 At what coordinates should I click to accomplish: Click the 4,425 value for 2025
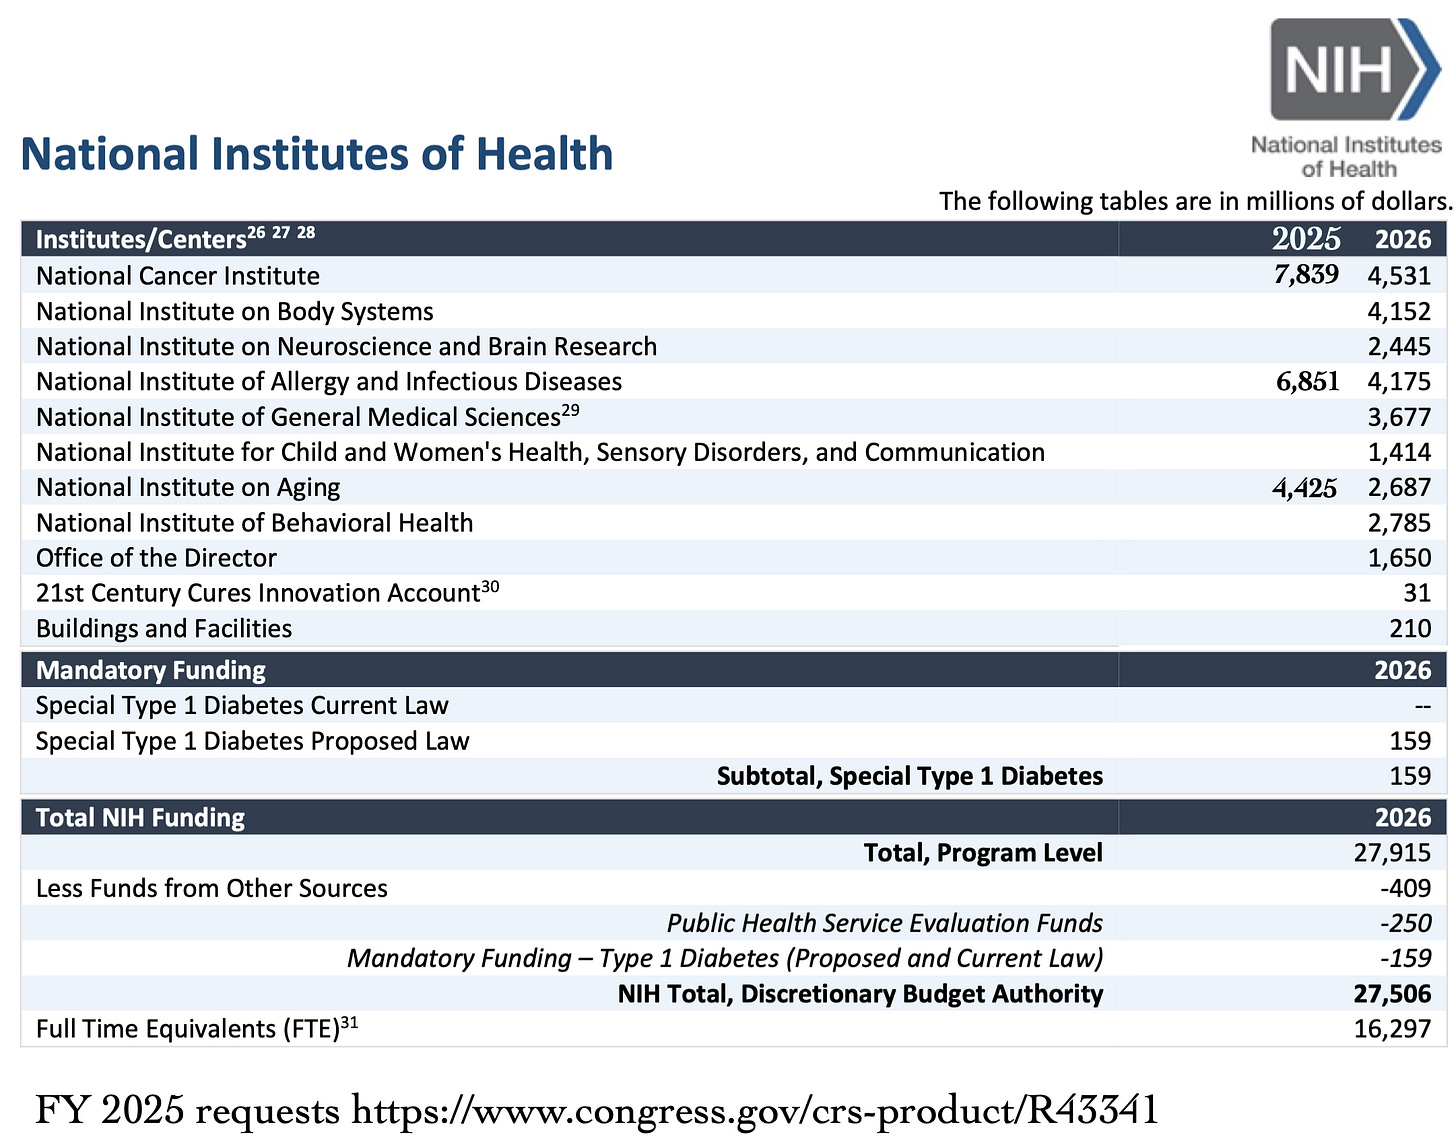(1305, 487)
